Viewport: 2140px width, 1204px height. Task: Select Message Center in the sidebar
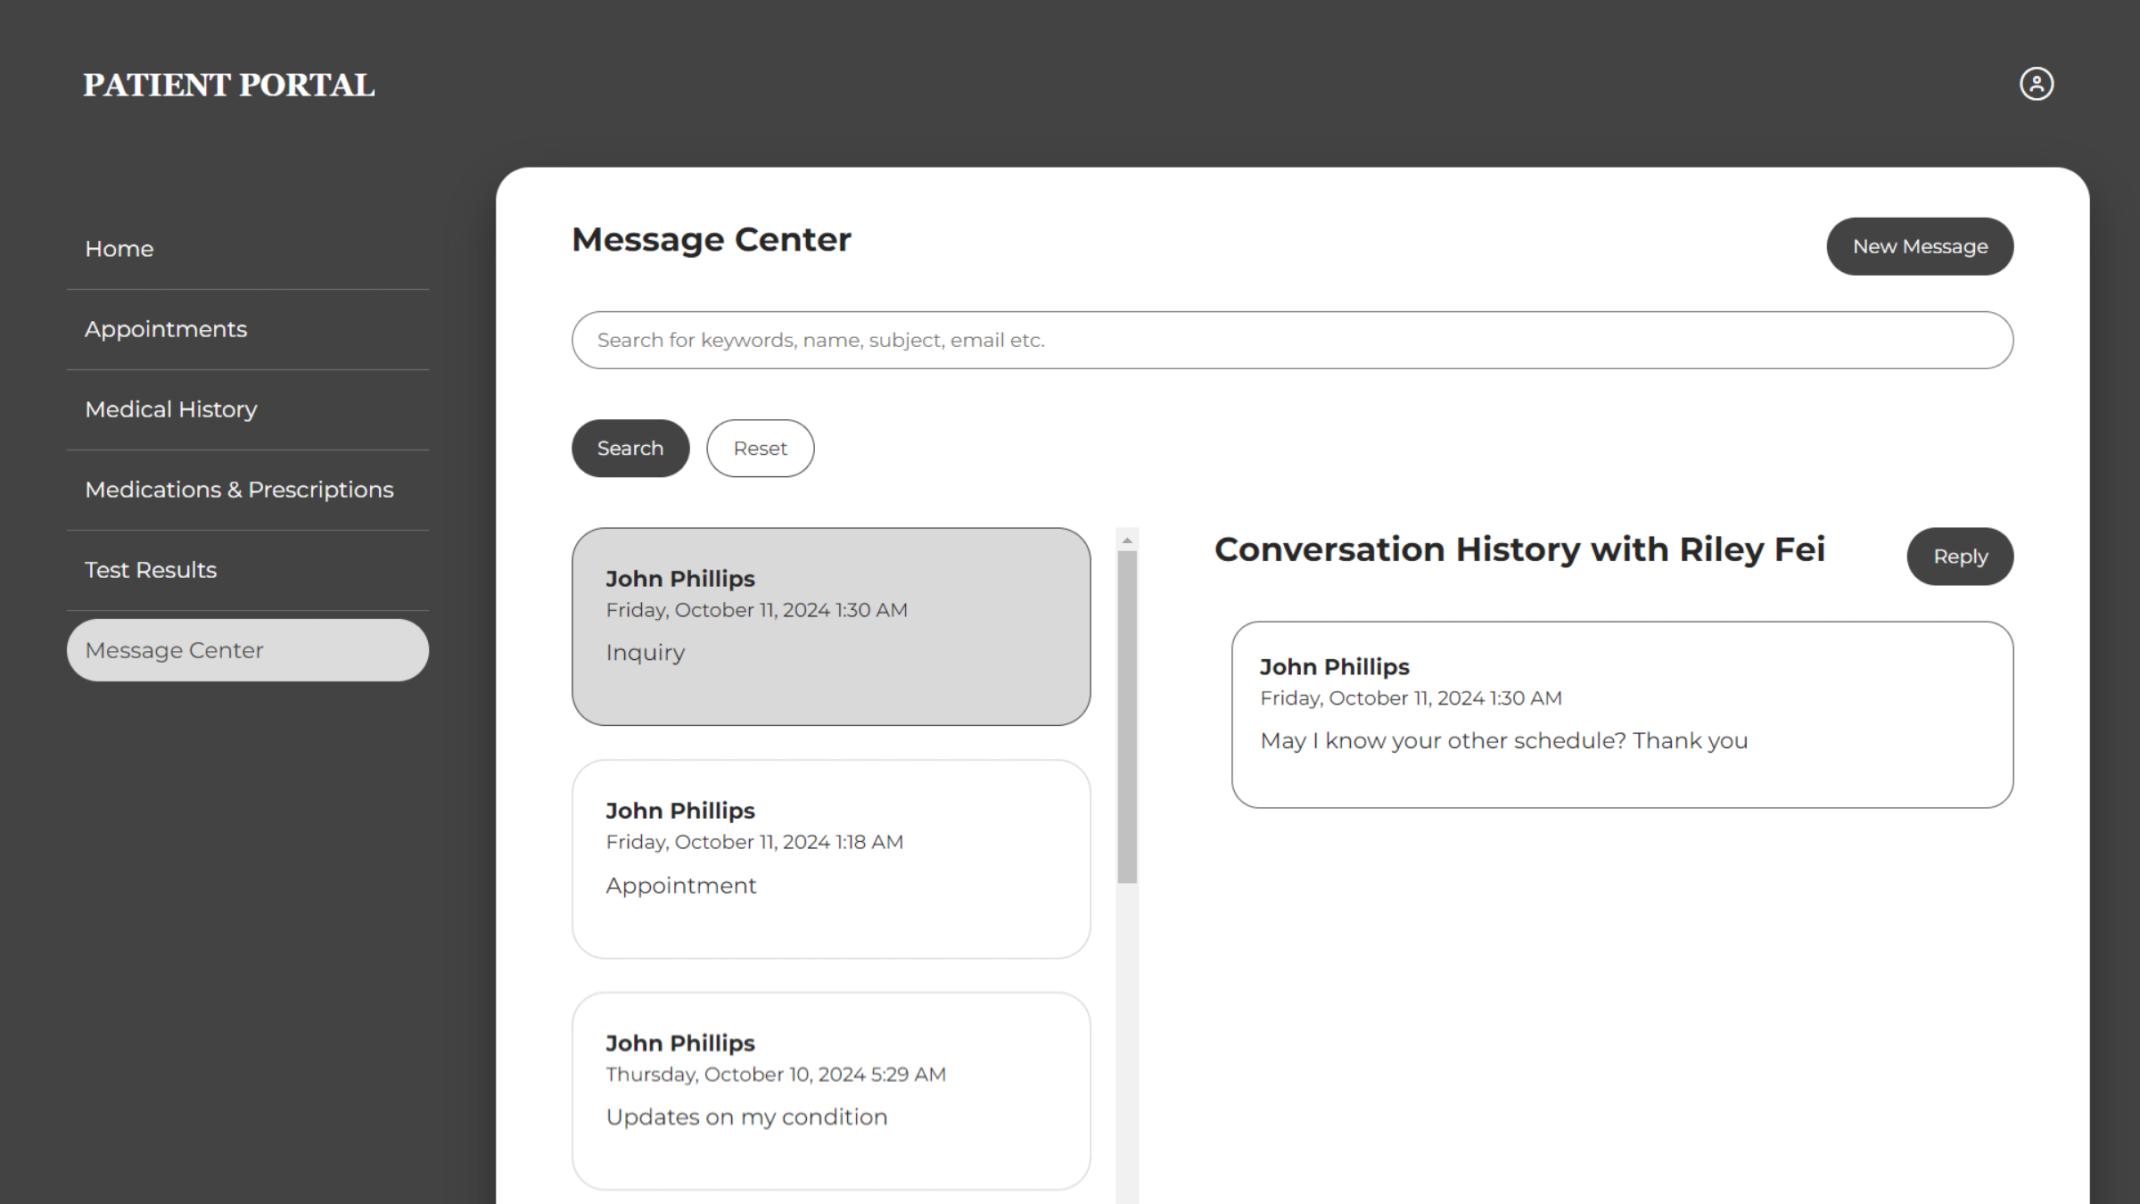click(x=174, y=650)
